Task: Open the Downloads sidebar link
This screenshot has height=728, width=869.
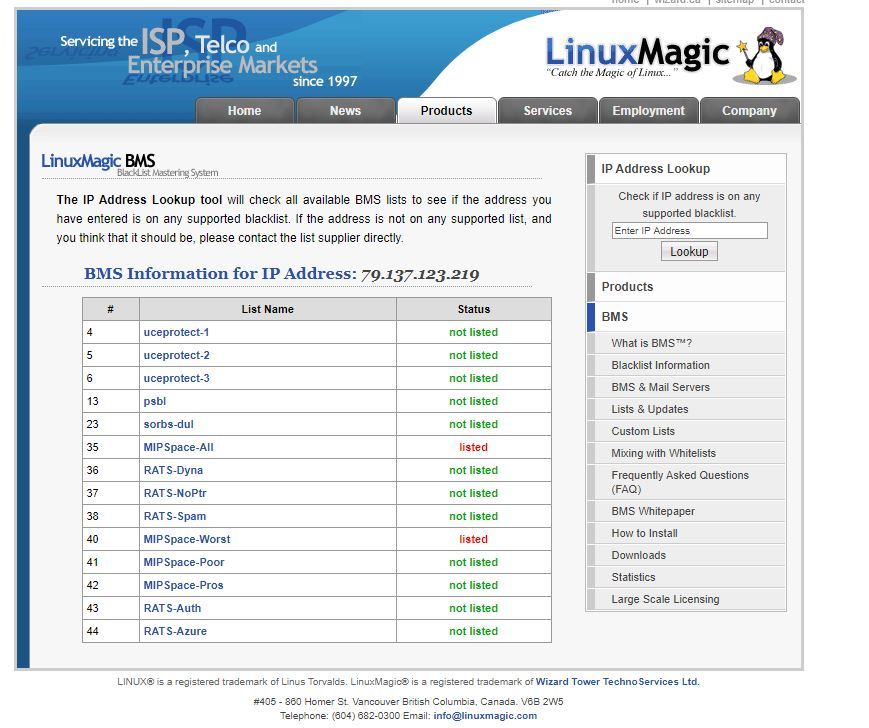Action: (x=638, y=555)
